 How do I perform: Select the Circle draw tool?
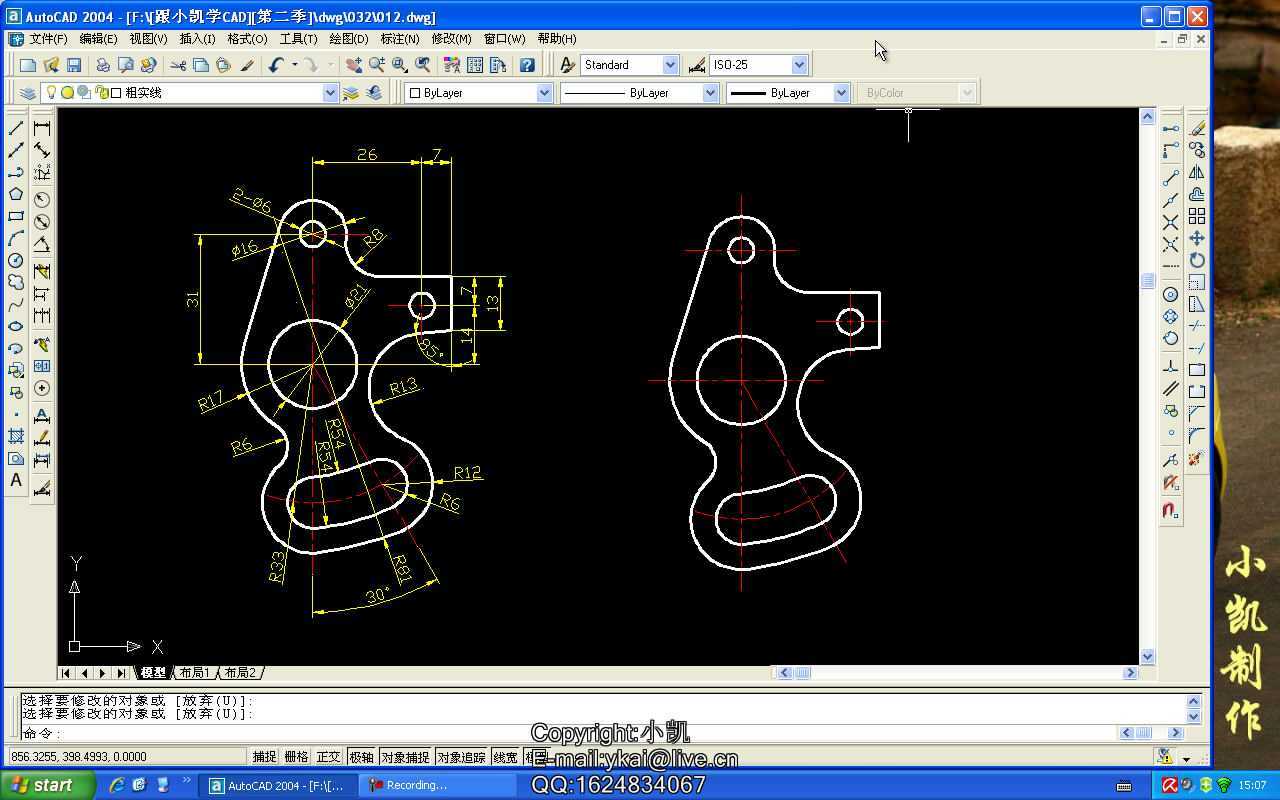16,260
